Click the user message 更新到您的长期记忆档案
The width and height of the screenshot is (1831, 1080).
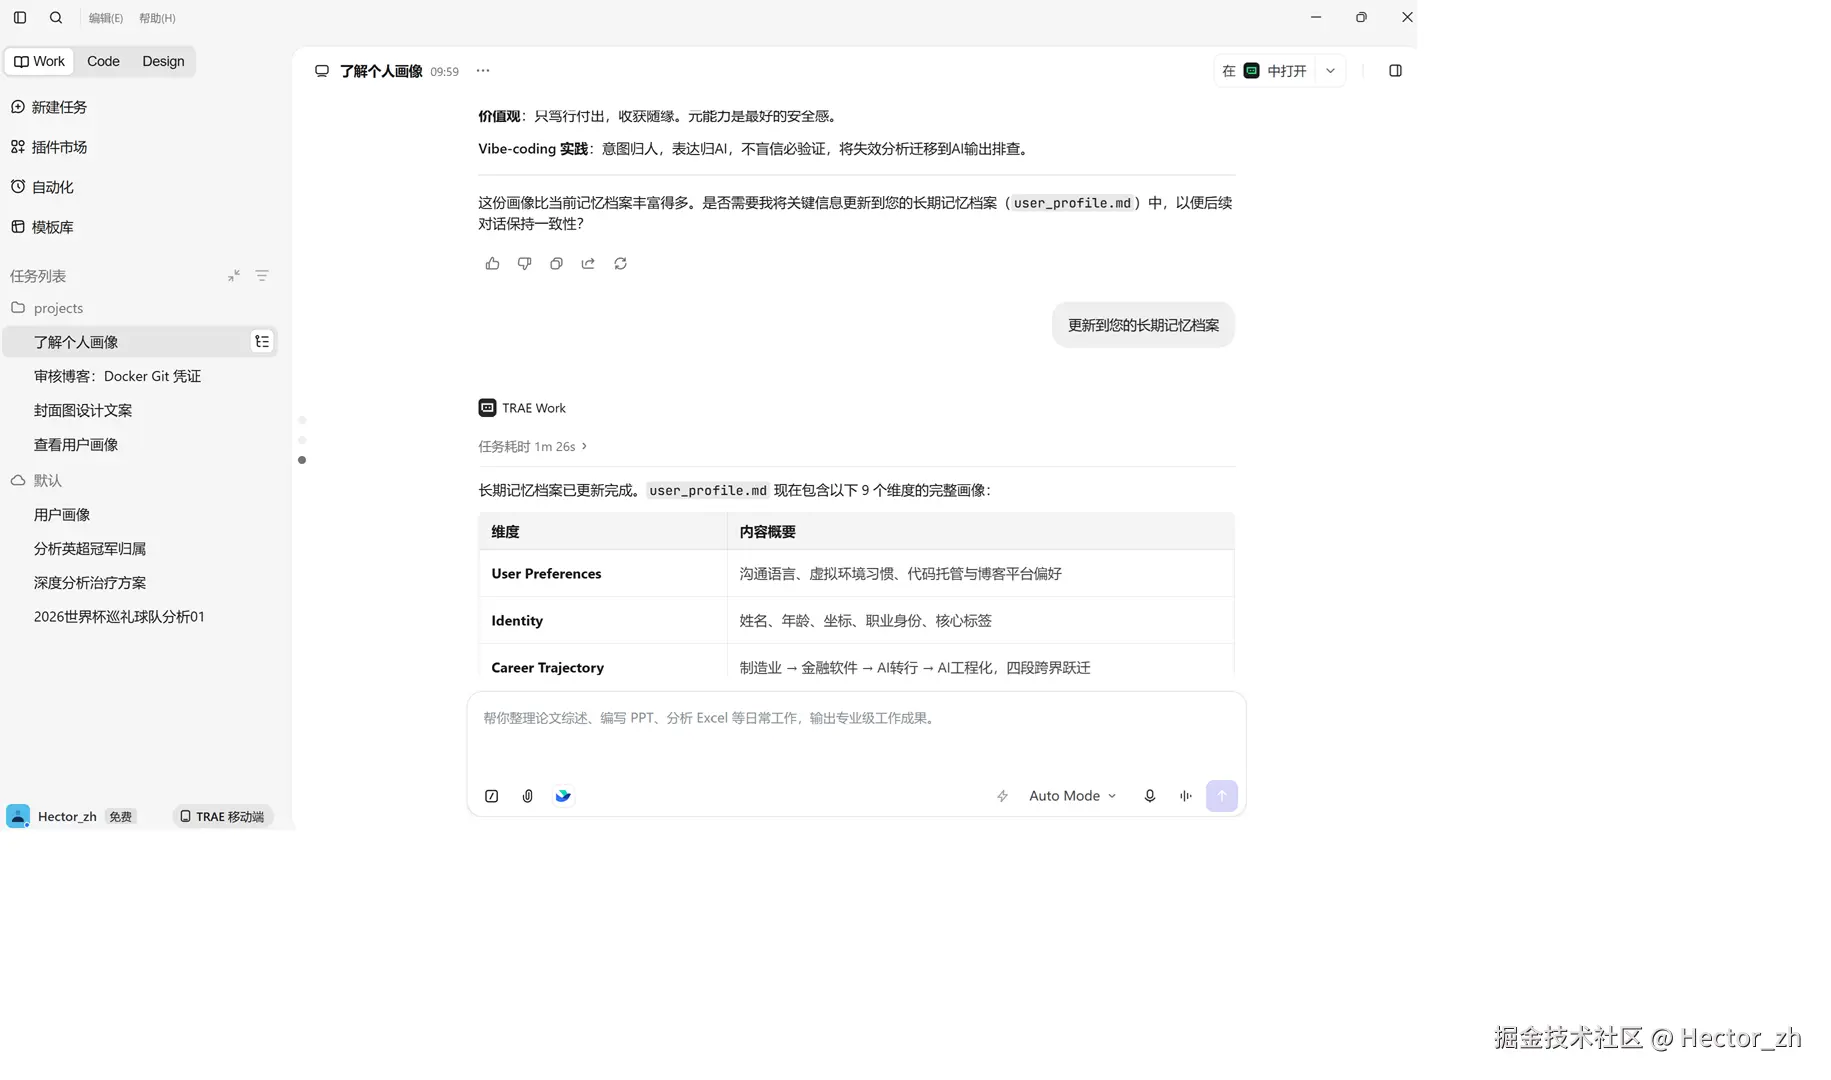click(x=1143, y=325)
